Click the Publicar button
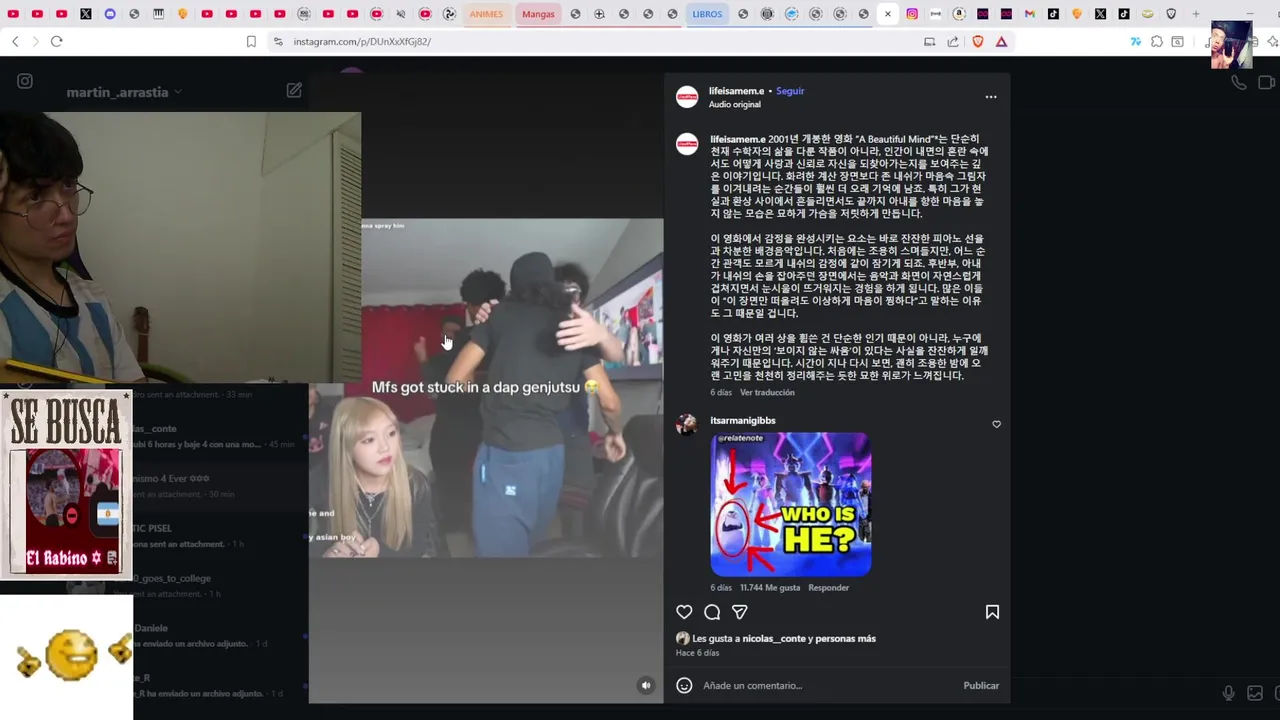The image size is (1280, 720). (981, 685)
